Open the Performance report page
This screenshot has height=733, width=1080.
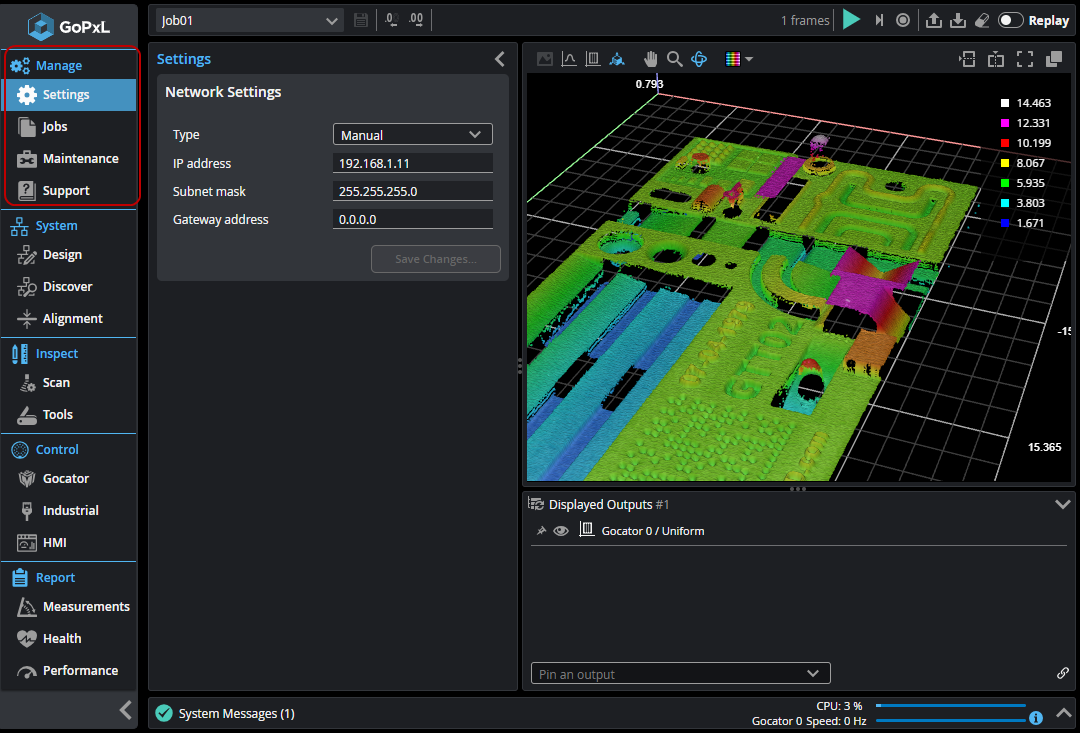(70, 670)
